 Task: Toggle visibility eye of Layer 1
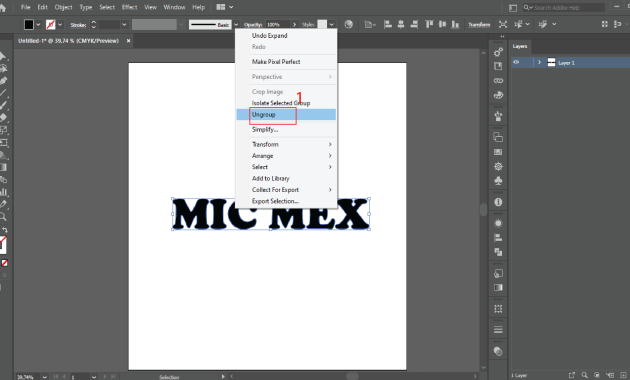coord(516,62)
